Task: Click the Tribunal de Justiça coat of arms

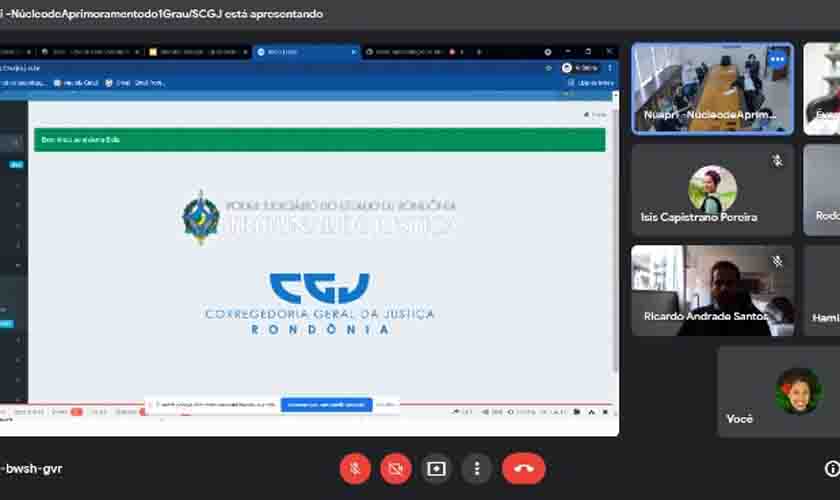Action: click(x=200, y=217)
